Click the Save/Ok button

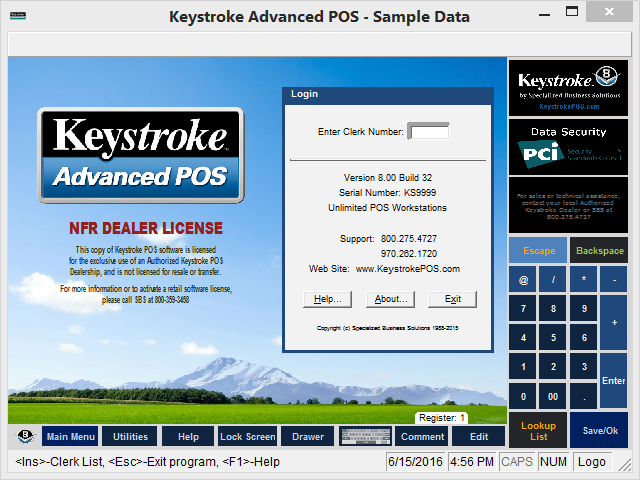click(599, 430)
